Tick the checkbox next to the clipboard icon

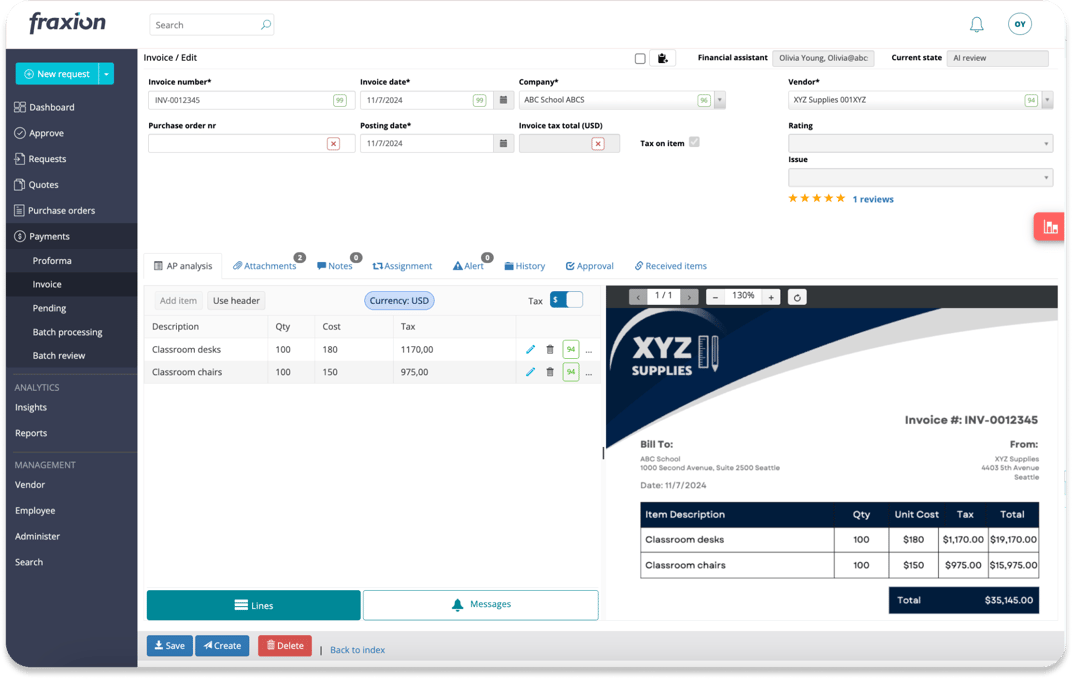click(640, 58)
